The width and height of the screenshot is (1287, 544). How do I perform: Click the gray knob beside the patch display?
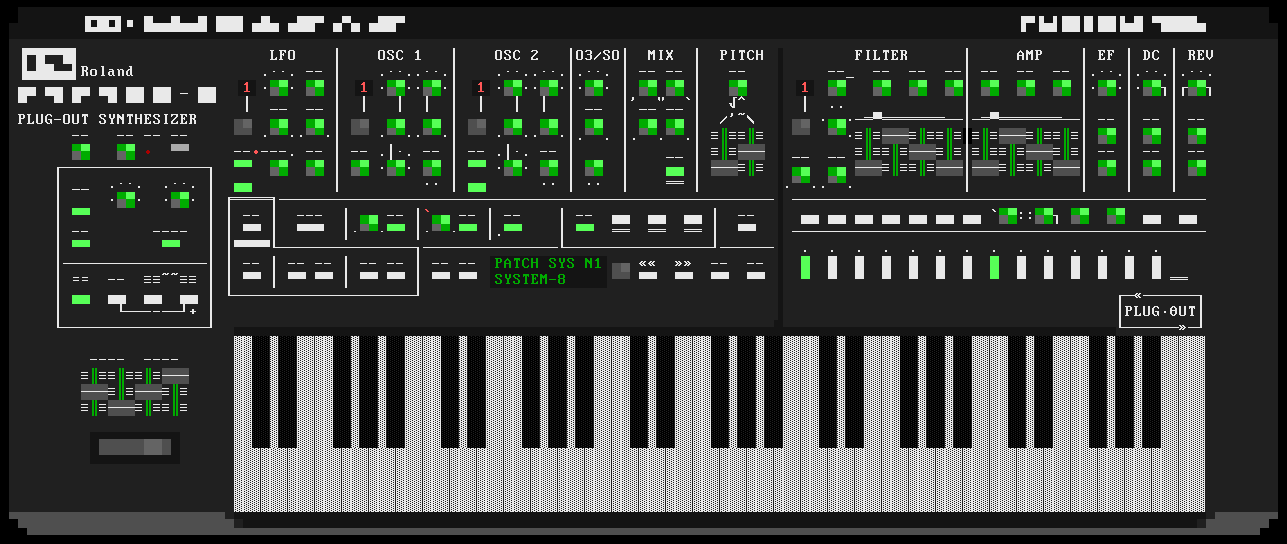(x=621, y=271)
